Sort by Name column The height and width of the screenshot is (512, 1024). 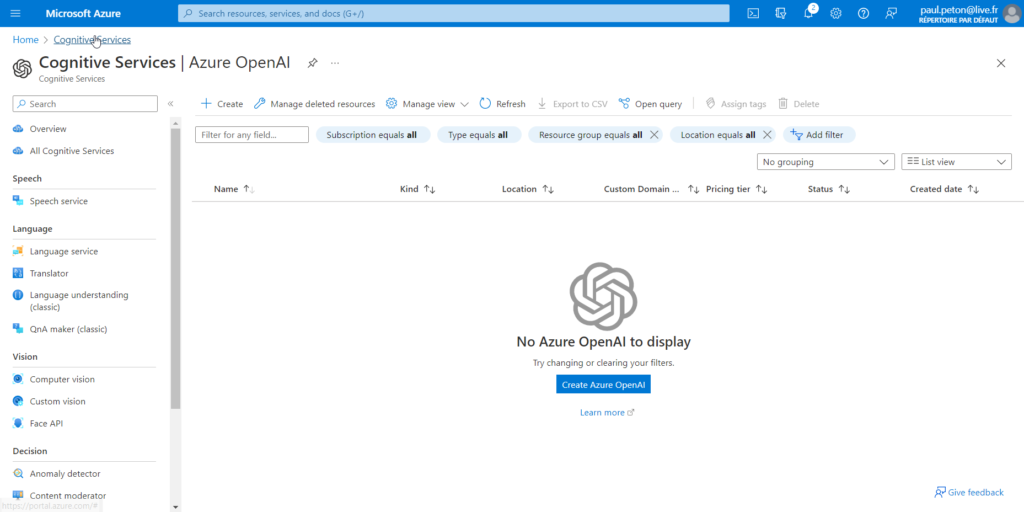click(x=234, y=189)
